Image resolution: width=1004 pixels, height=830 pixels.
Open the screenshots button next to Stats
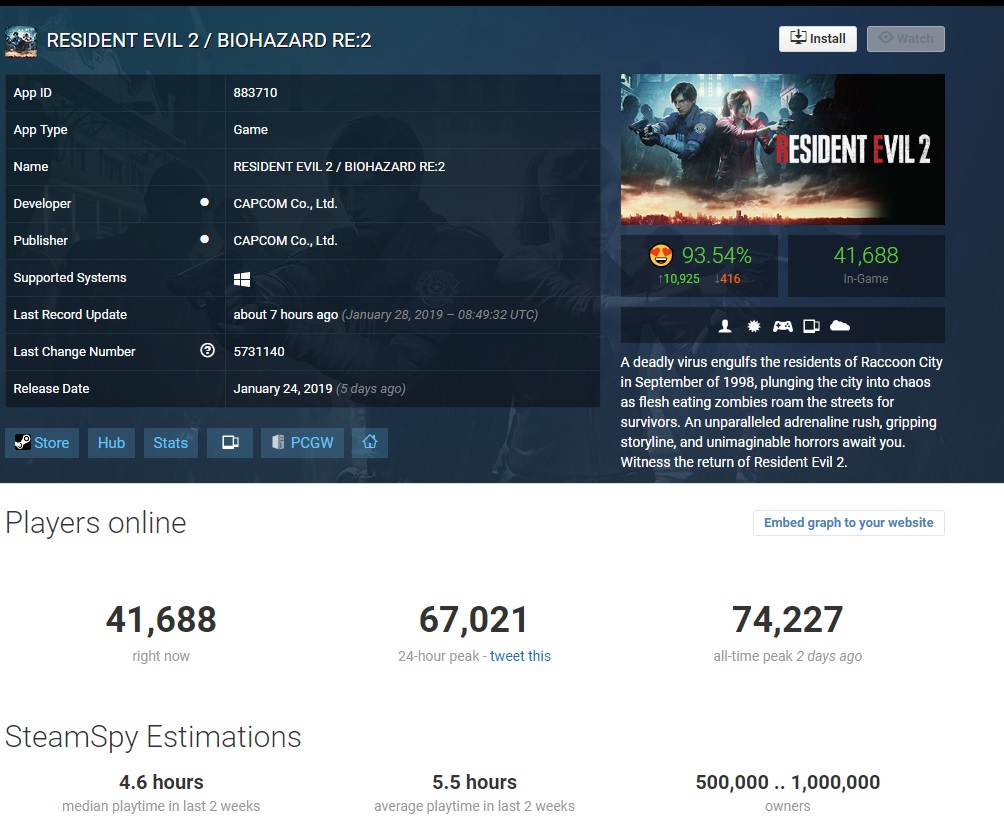[x=229, y=443]
